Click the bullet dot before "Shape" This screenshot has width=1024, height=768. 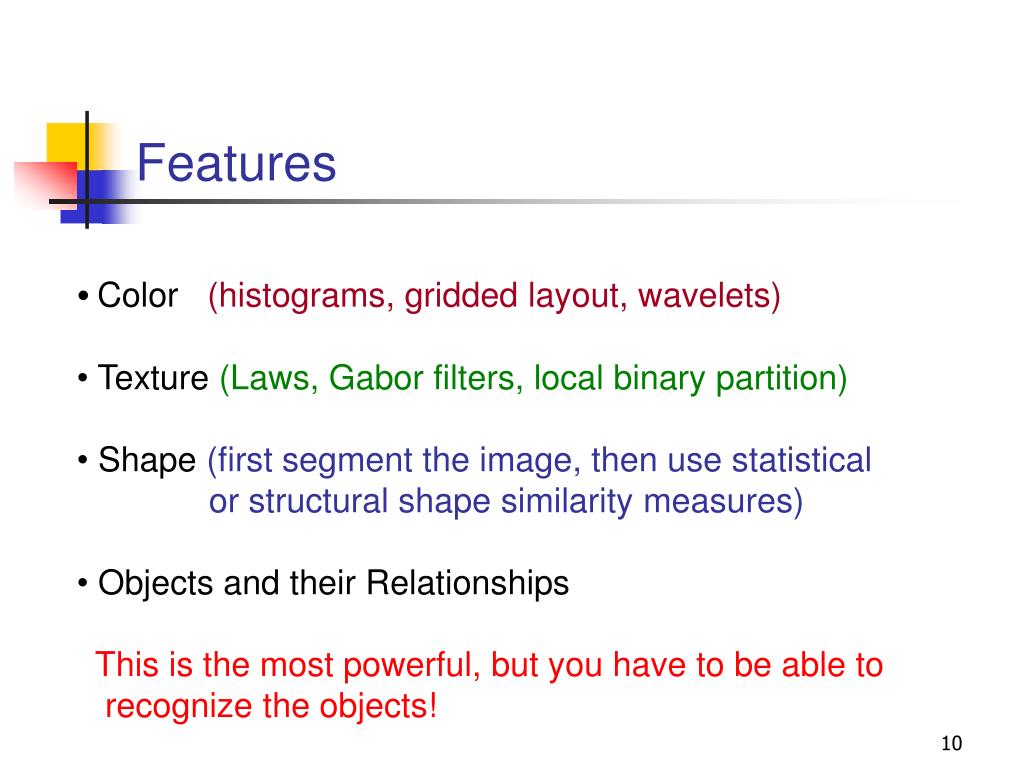tap(84, 462)
